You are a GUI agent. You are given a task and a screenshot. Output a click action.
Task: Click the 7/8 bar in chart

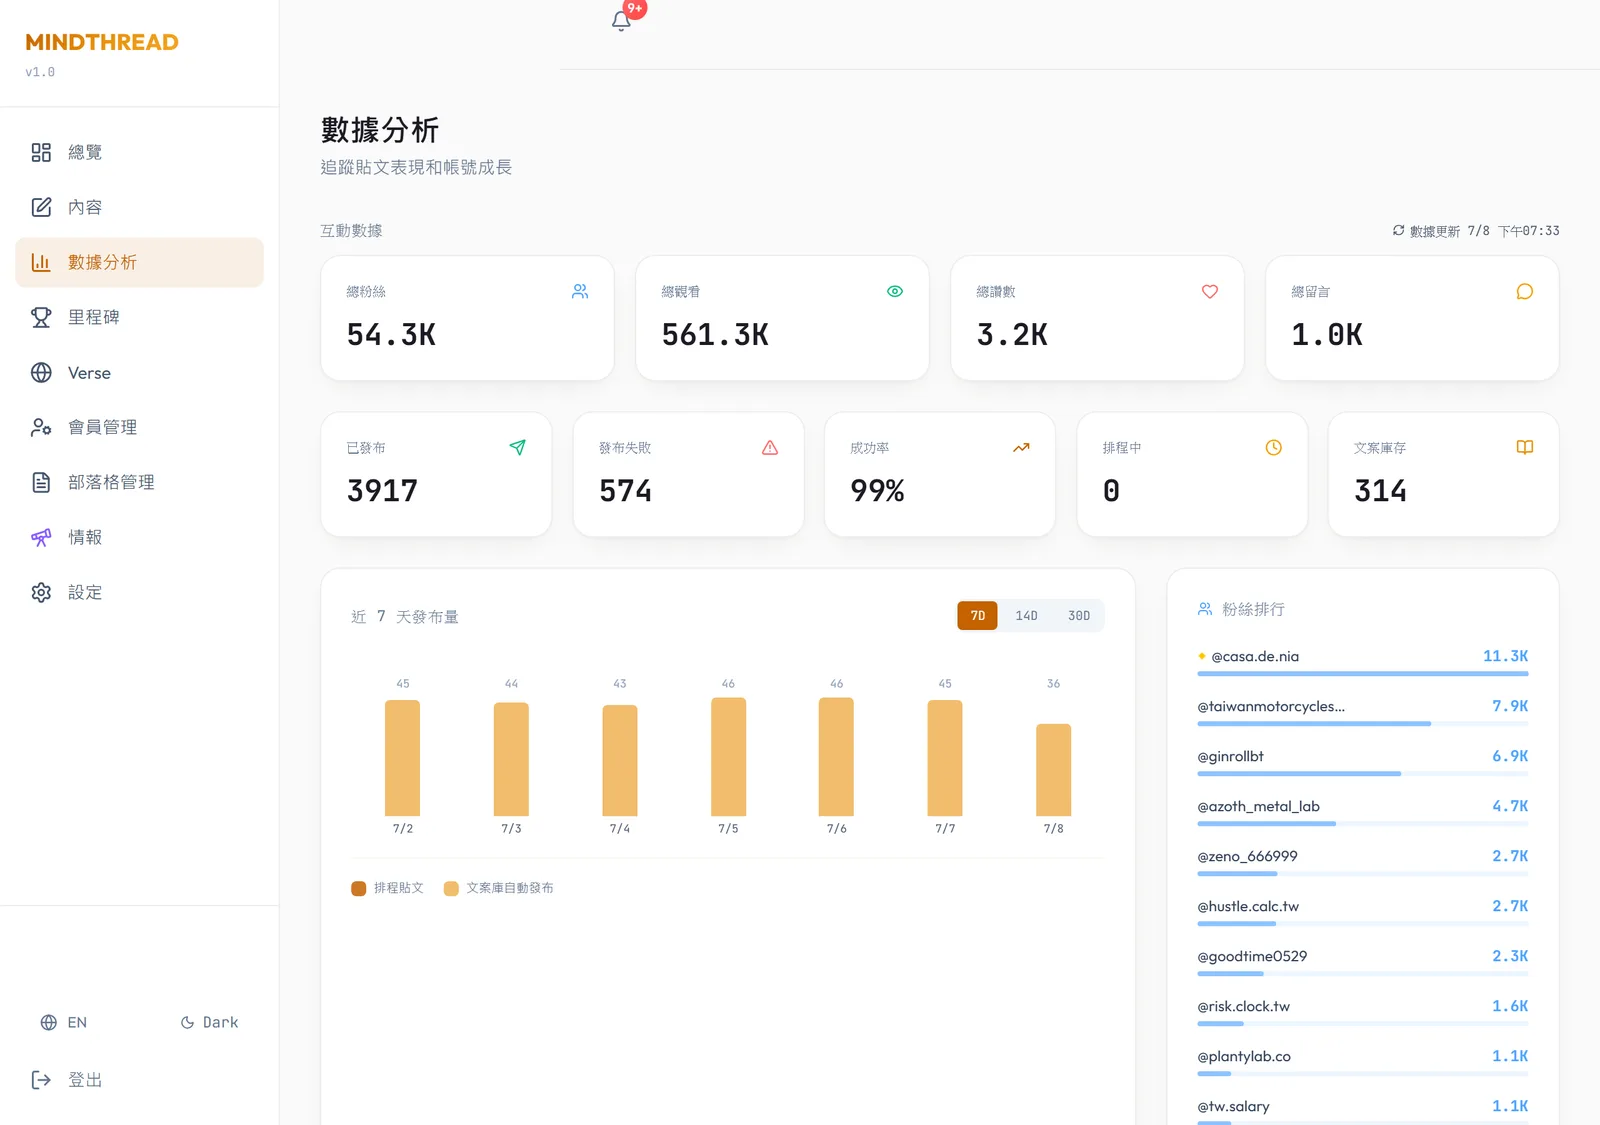coord(1053,770)
